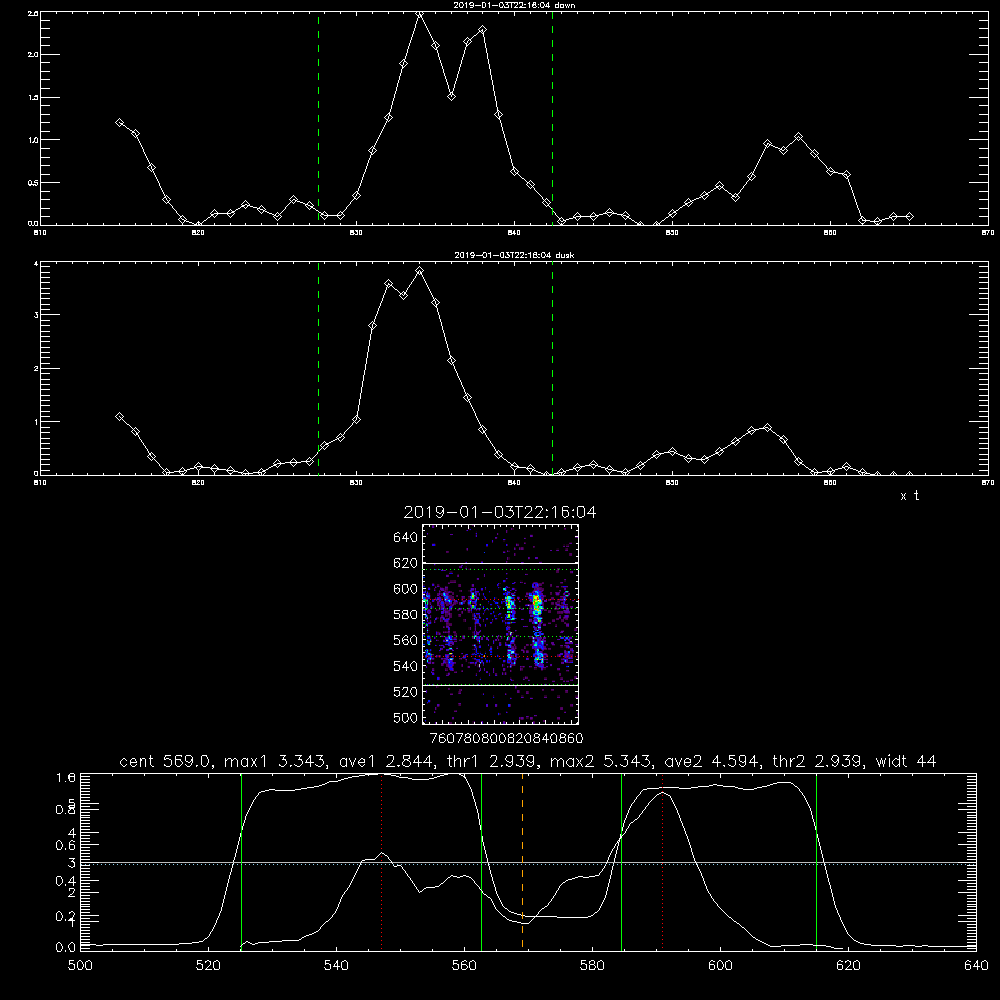Click the highest diamond marker in the dawn plot

[x=419, y=14]
